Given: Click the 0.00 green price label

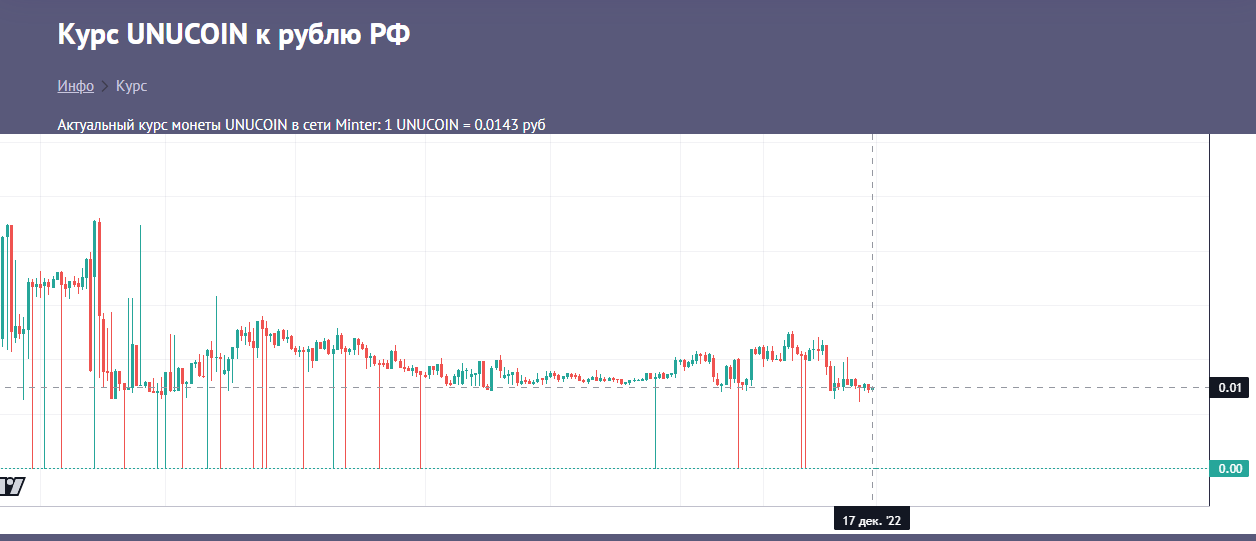Looking at the screenshot, I should [x=1229, y=468].
